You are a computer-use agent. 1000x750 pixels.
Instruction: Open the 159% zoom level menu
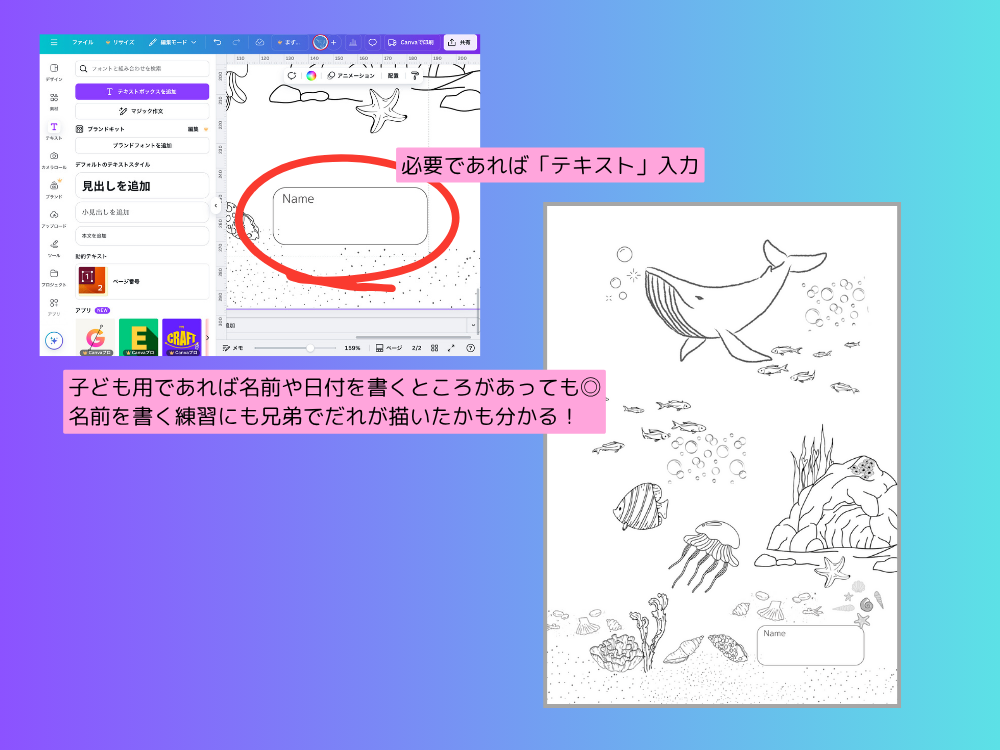tap(352, 348)
